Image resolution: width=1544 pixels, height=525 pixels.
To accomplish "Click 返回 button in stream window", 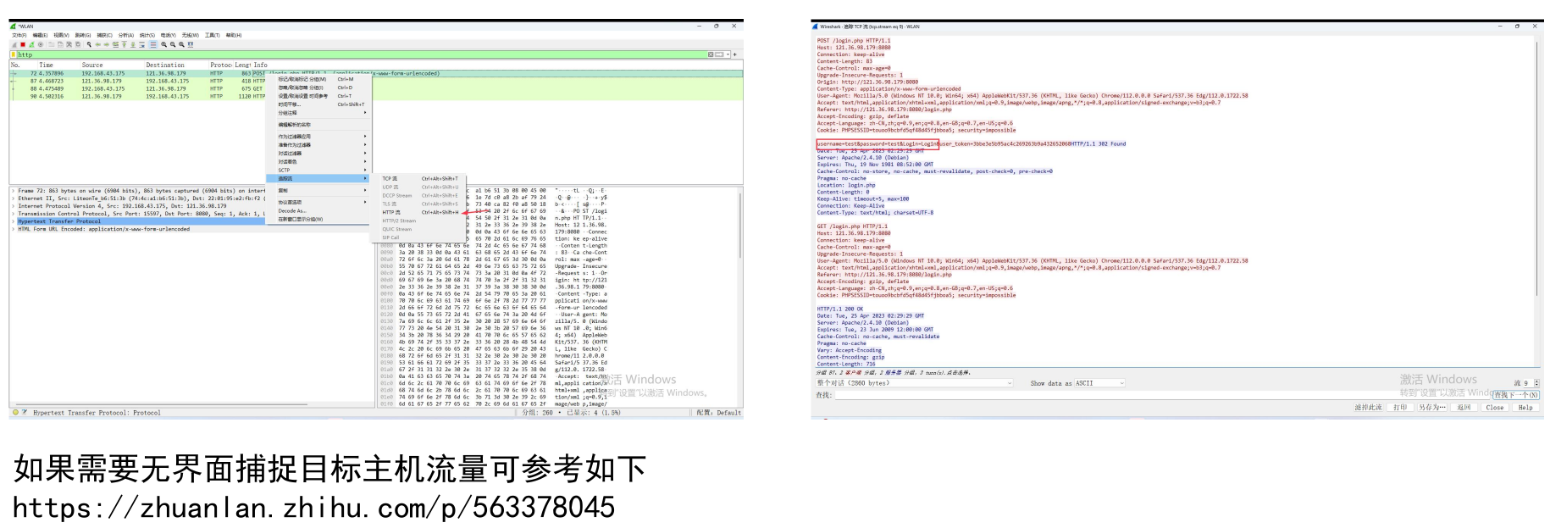I will 1464,408.
